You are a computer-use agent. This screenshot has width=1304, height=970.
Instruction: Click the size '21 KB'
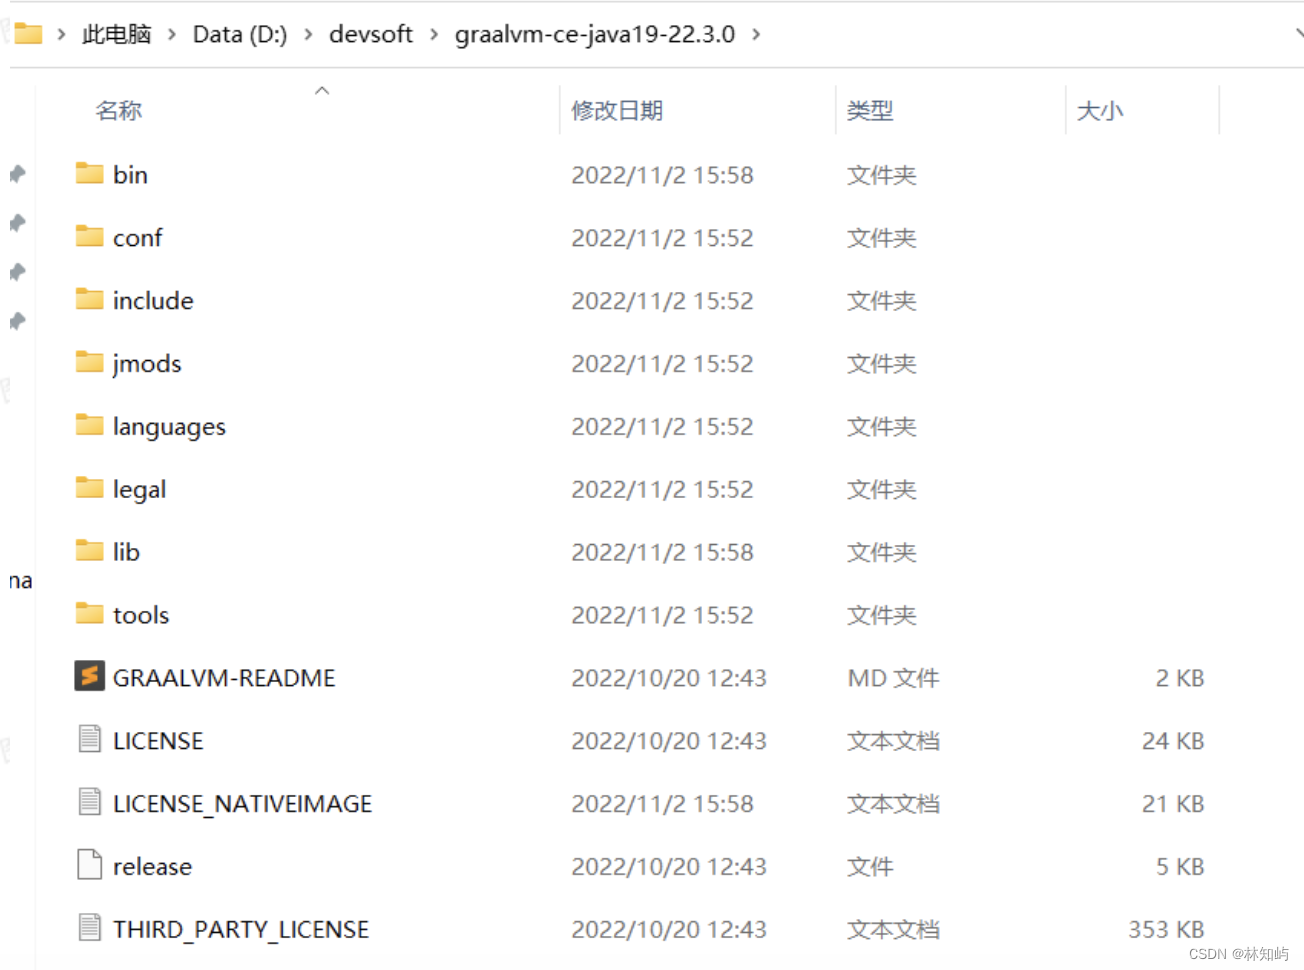click(x=1173, y=804)
